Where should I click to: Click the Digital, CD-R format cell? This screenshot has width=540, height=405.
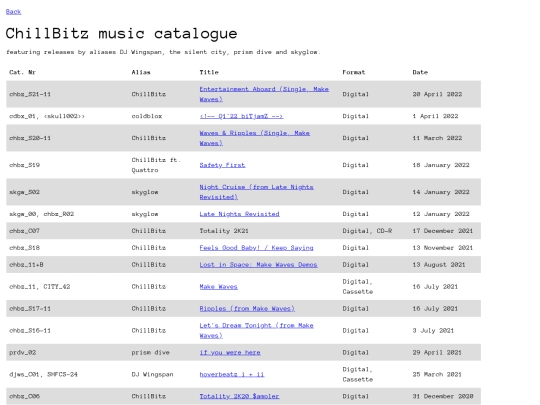pyautogui.click(x=367, y=231)
